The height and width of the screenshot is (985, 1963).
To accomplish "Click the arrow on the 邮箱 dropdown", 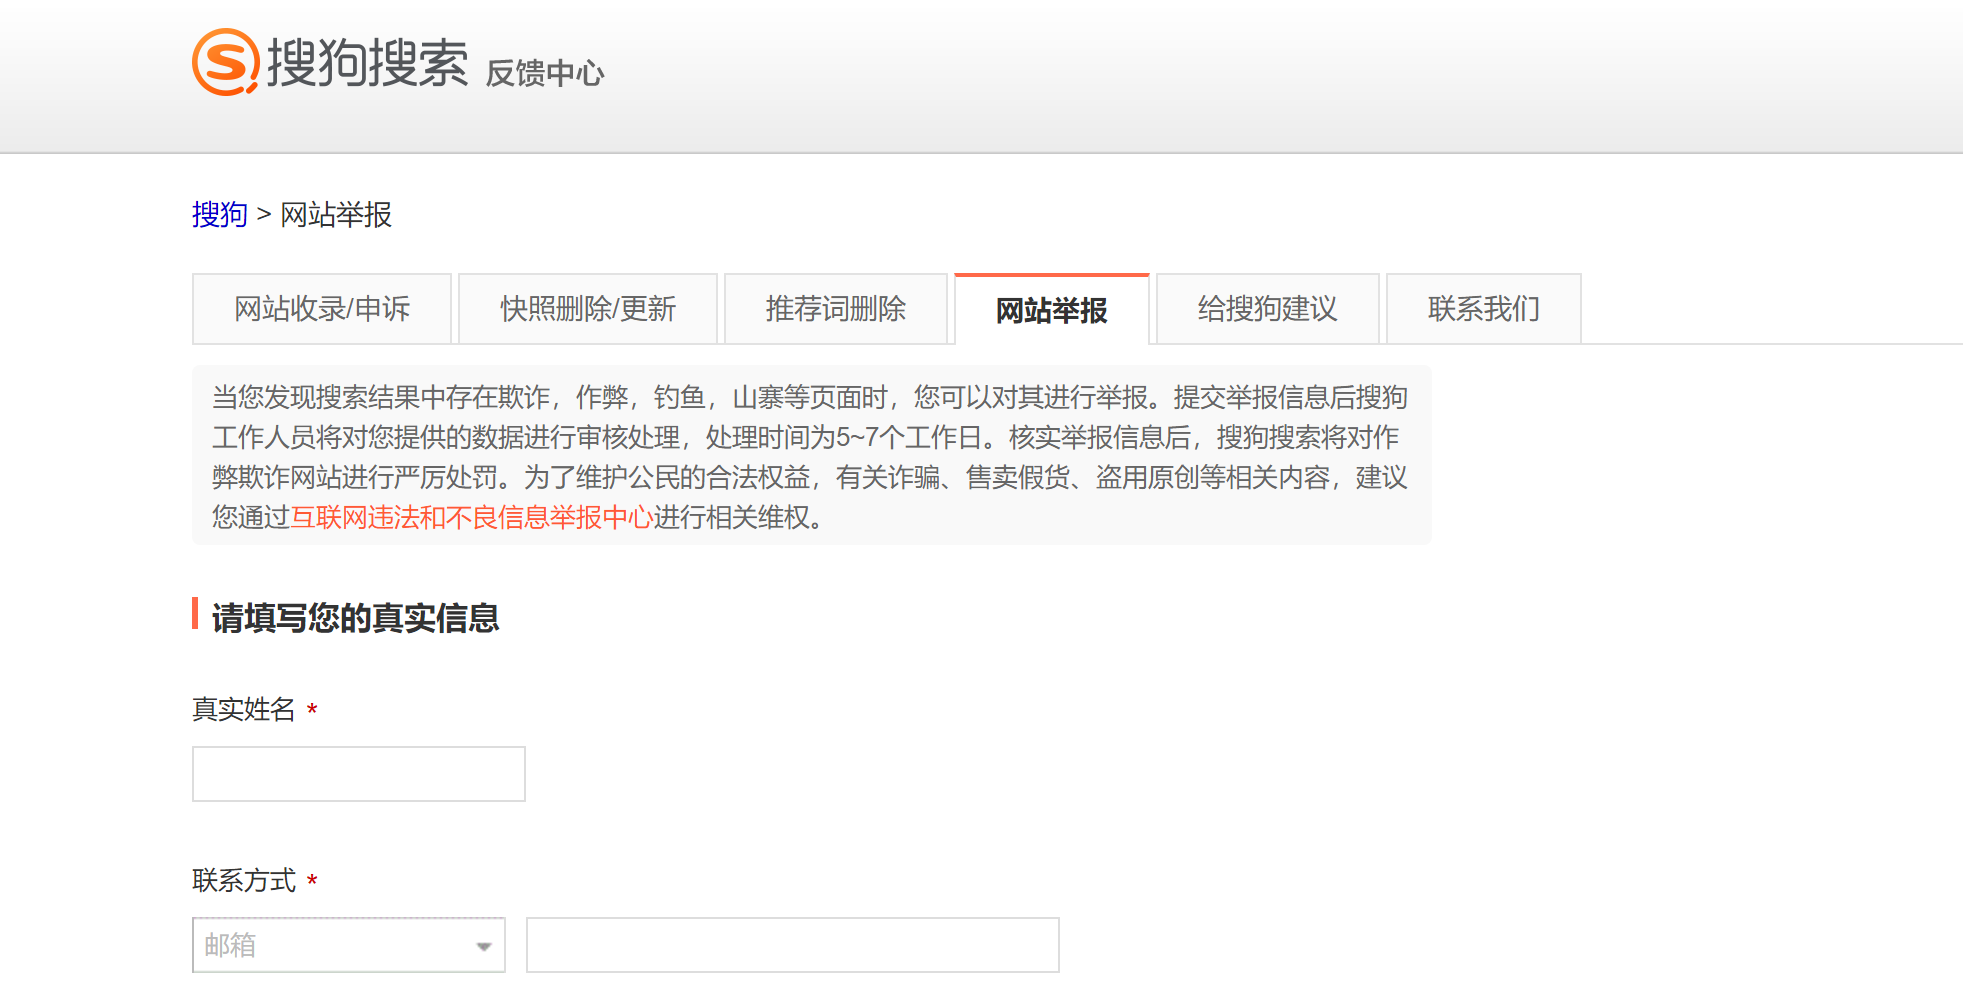I will click(x=484, y=946).
